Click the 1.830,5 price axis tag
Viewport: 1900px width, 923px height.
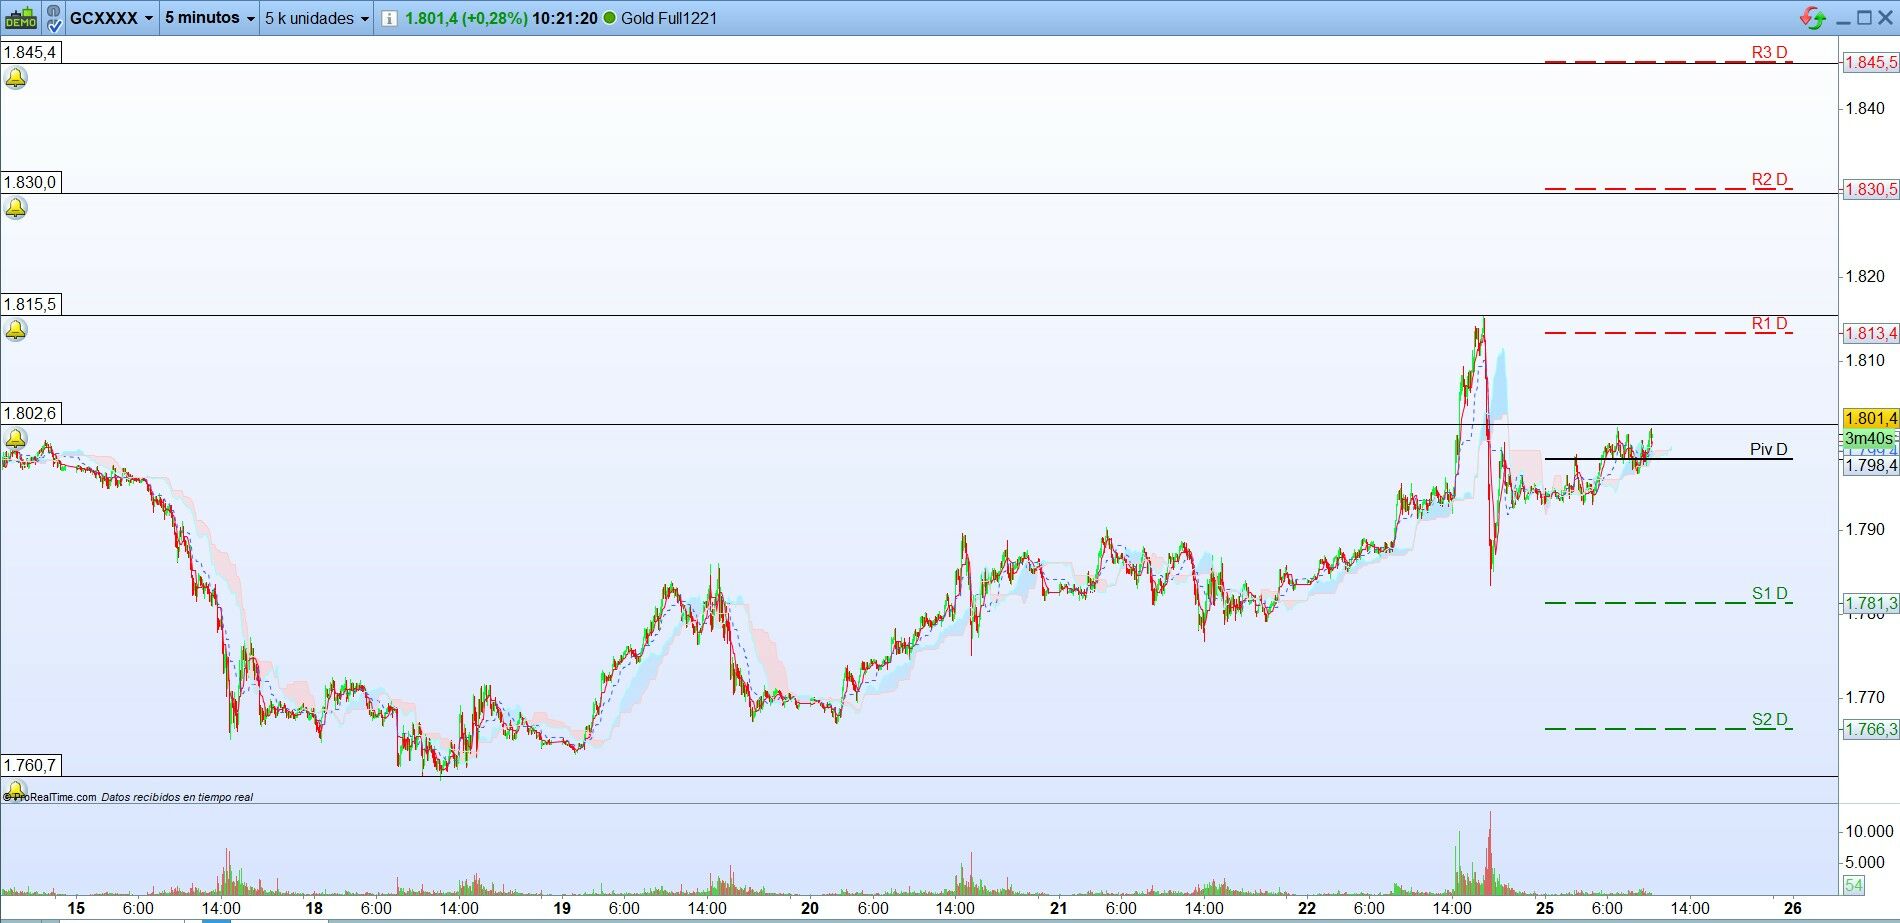click(x=1871, y=189)
